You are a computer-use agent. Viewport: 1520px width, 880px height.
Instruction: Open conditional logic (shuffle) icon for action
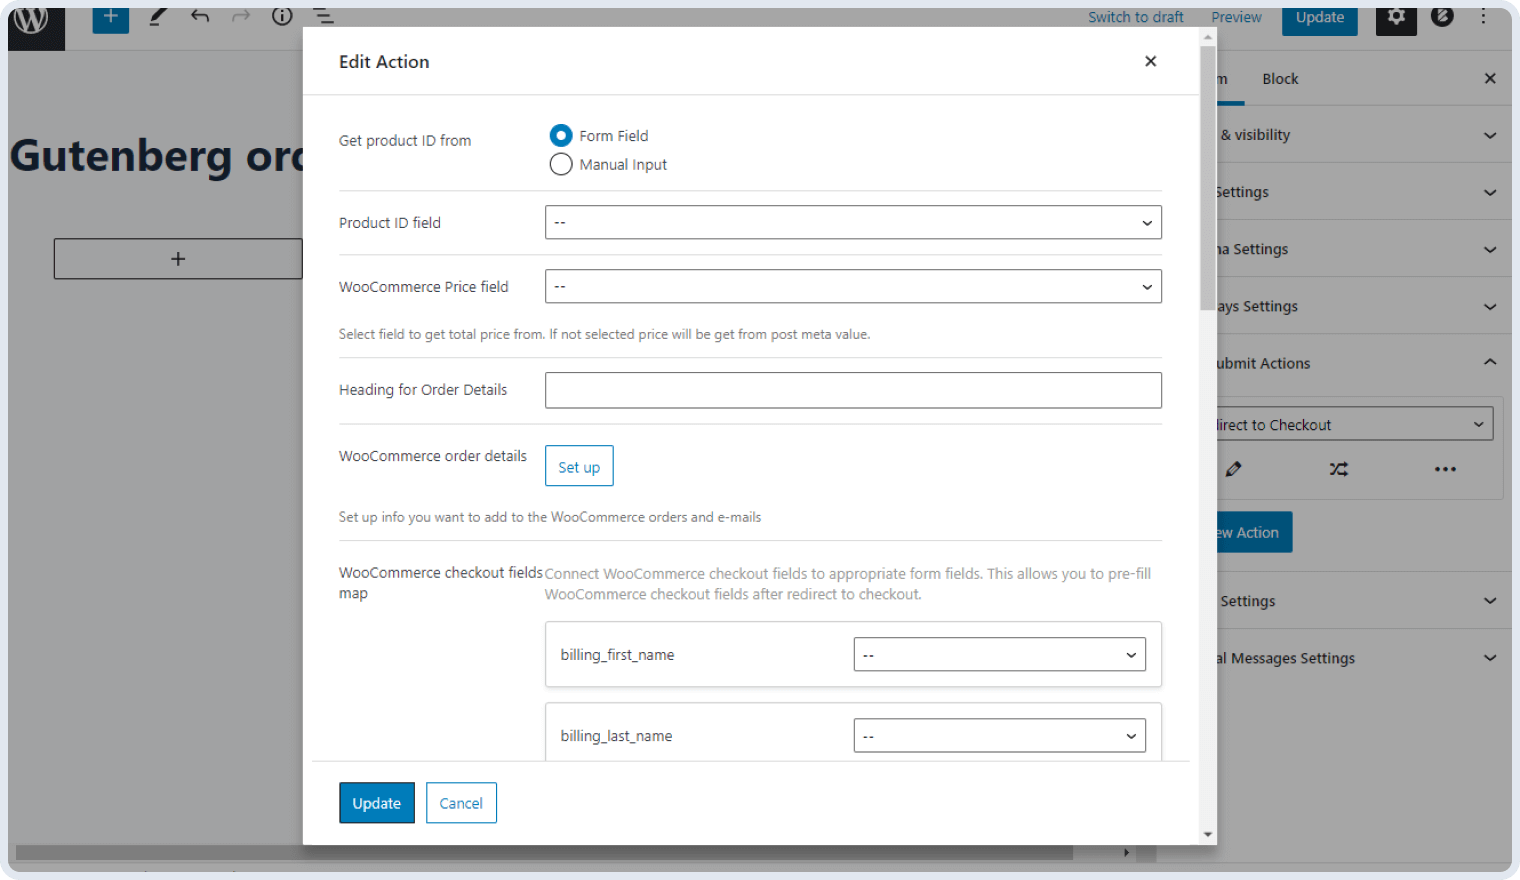(x=1338, y=468)
